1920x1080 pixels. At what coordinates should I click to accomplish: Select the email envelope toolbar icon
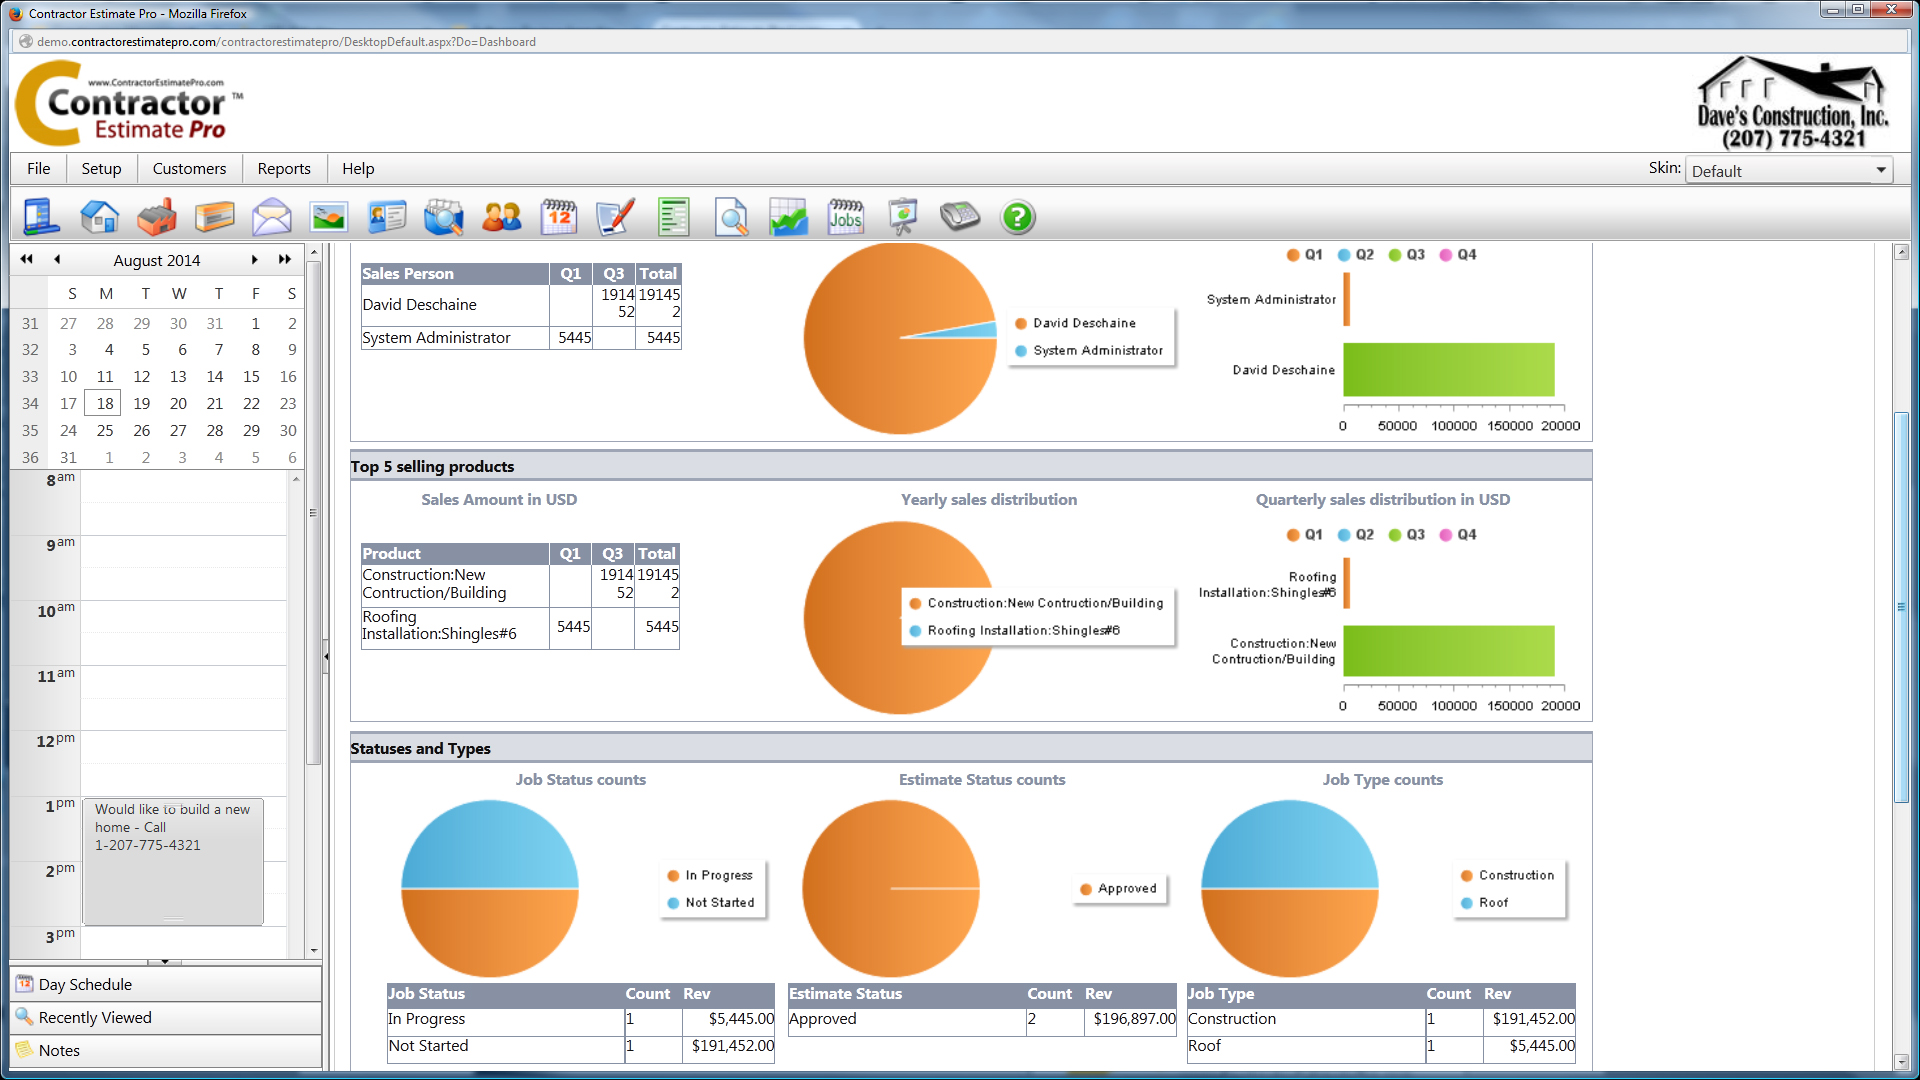click(x=272, y=216)
